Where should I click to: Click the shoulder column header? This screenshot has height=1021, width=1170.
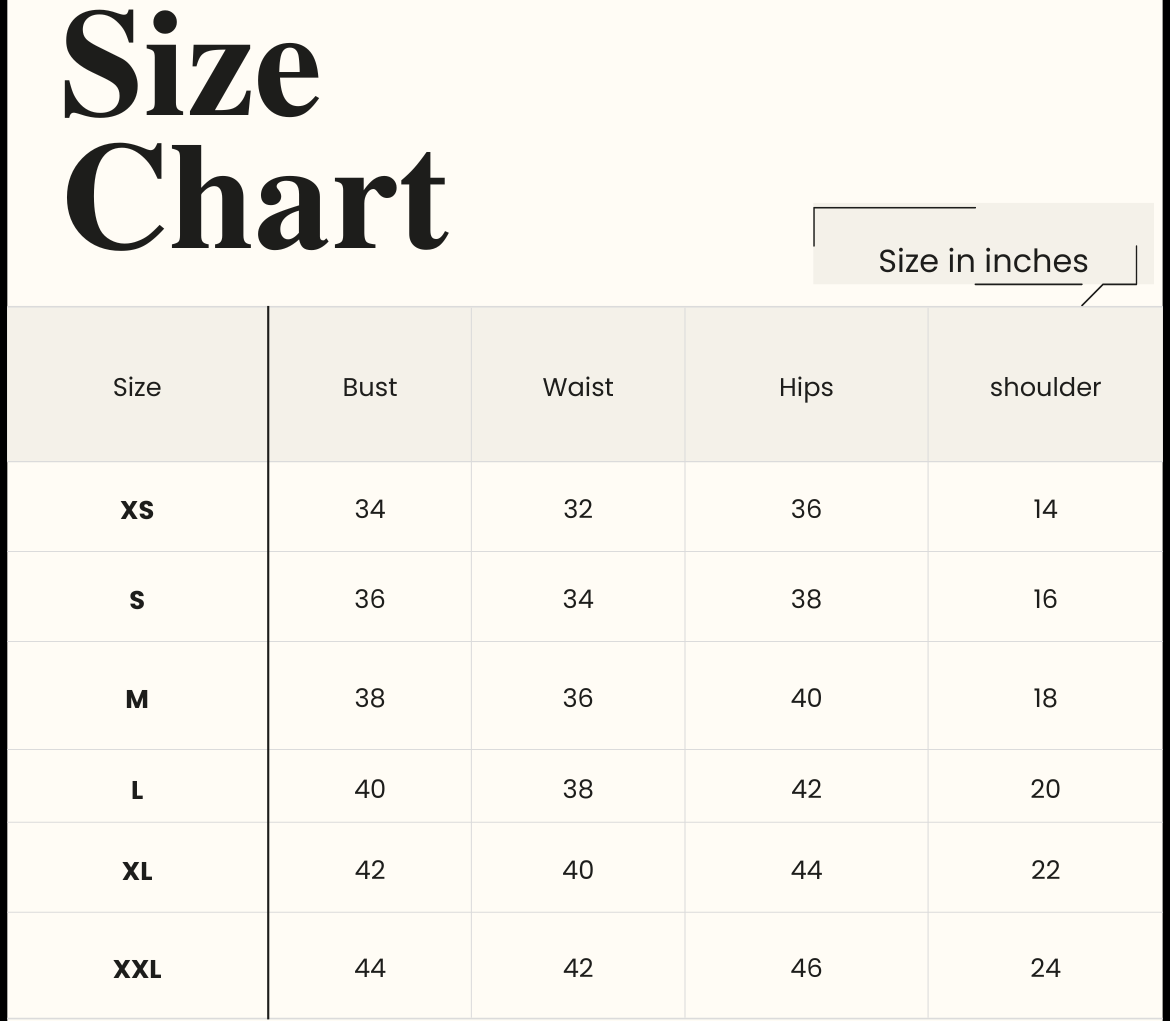tap(1045, 387)
